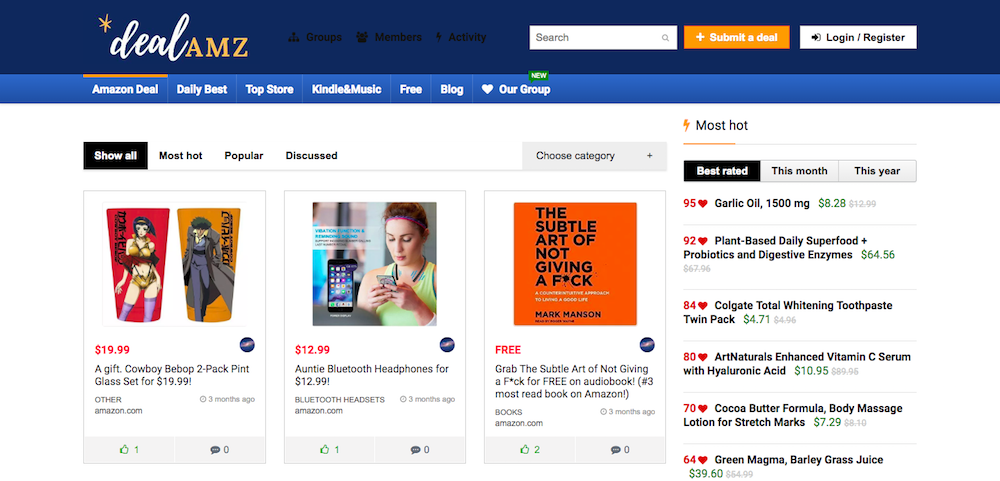Open the Groups page in header
The height and width of the screenshot is (481, 1000).
[315, 37]
